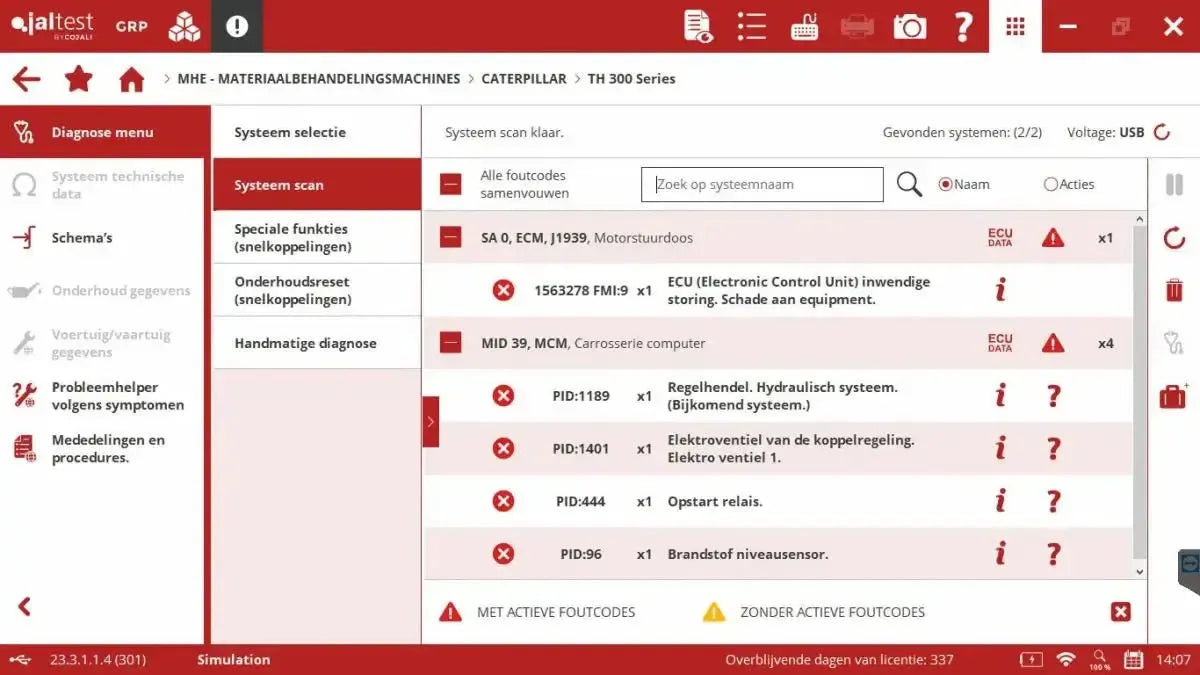Open the virtual keyboard icon

point(804,27)
